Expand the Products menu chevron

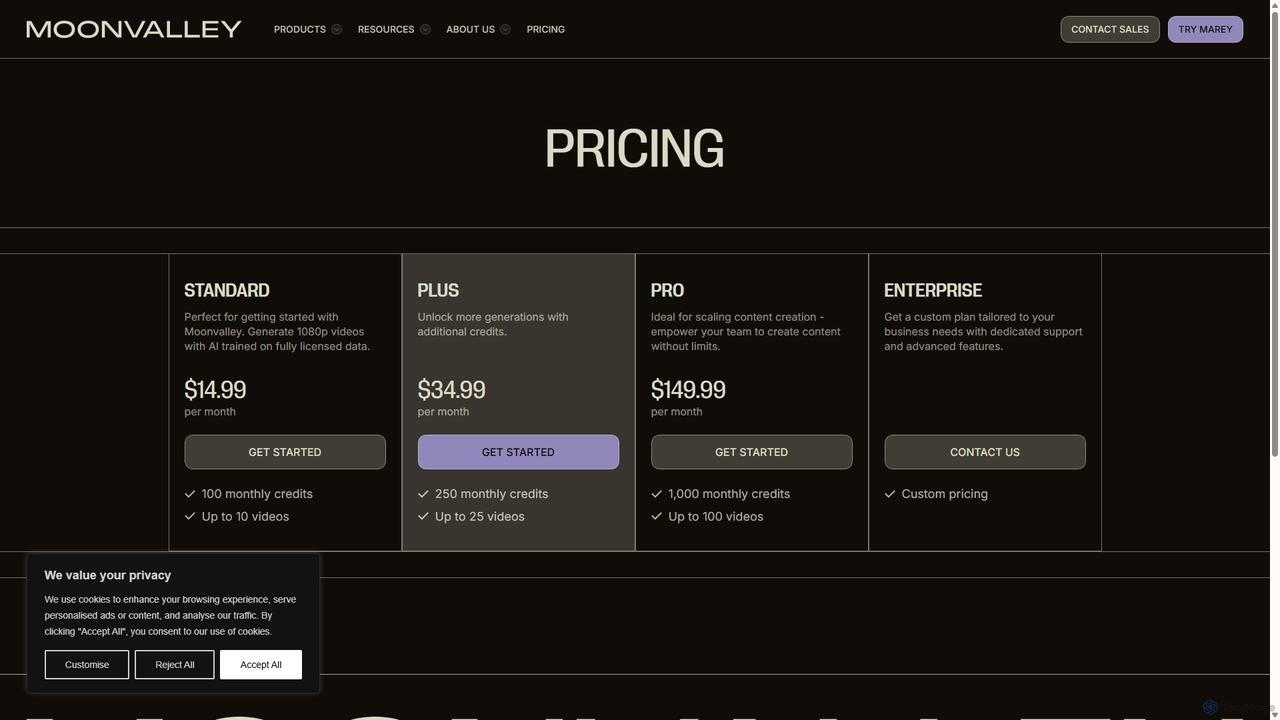(336, 29)
